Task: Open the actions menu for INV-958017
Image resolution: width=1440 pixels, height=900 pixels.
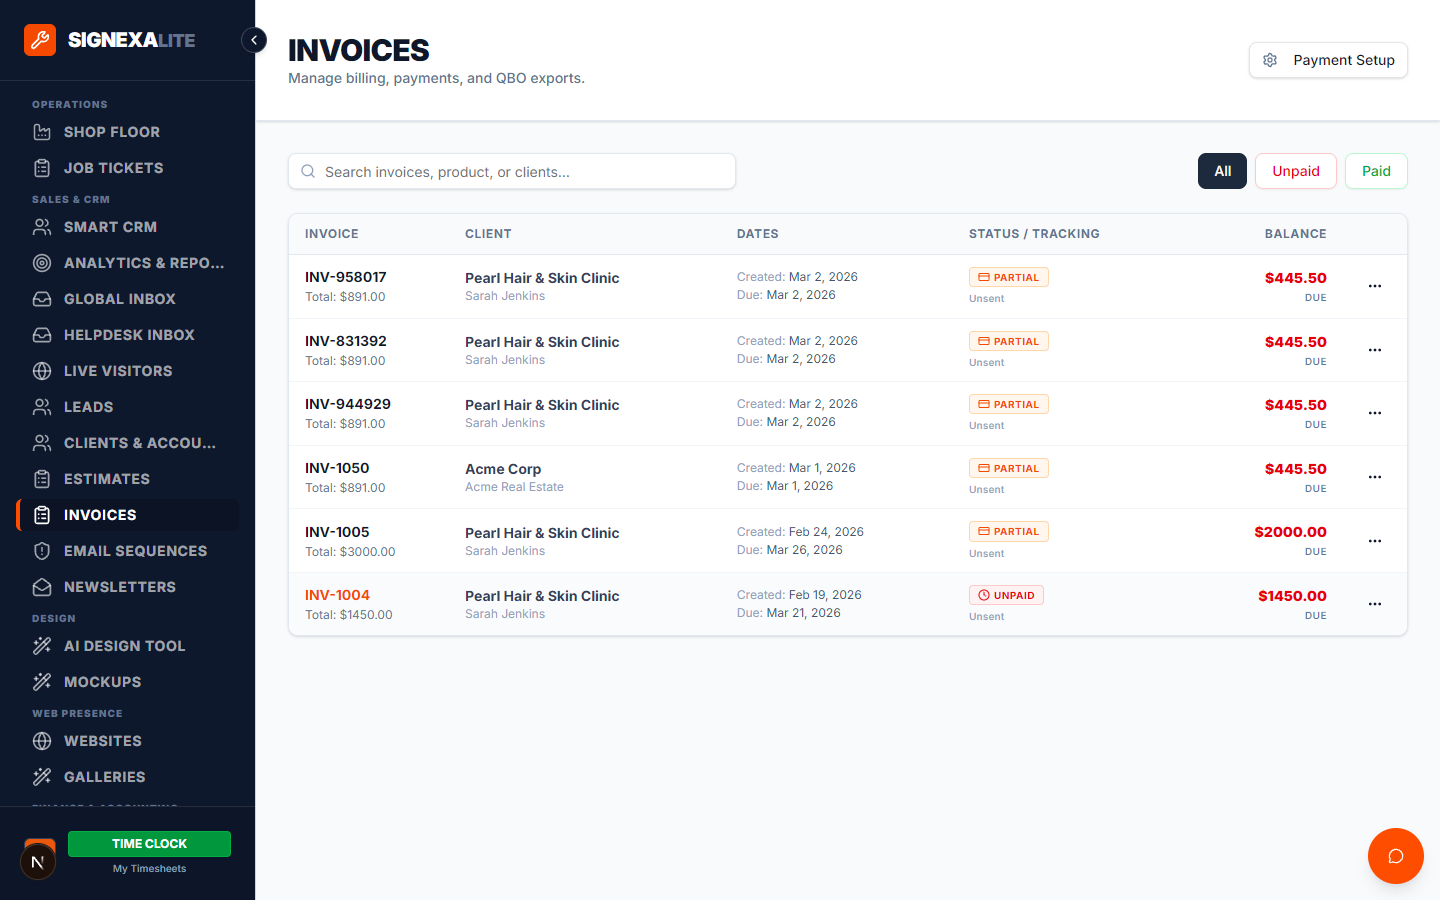Action: [x=1374, y=286]
